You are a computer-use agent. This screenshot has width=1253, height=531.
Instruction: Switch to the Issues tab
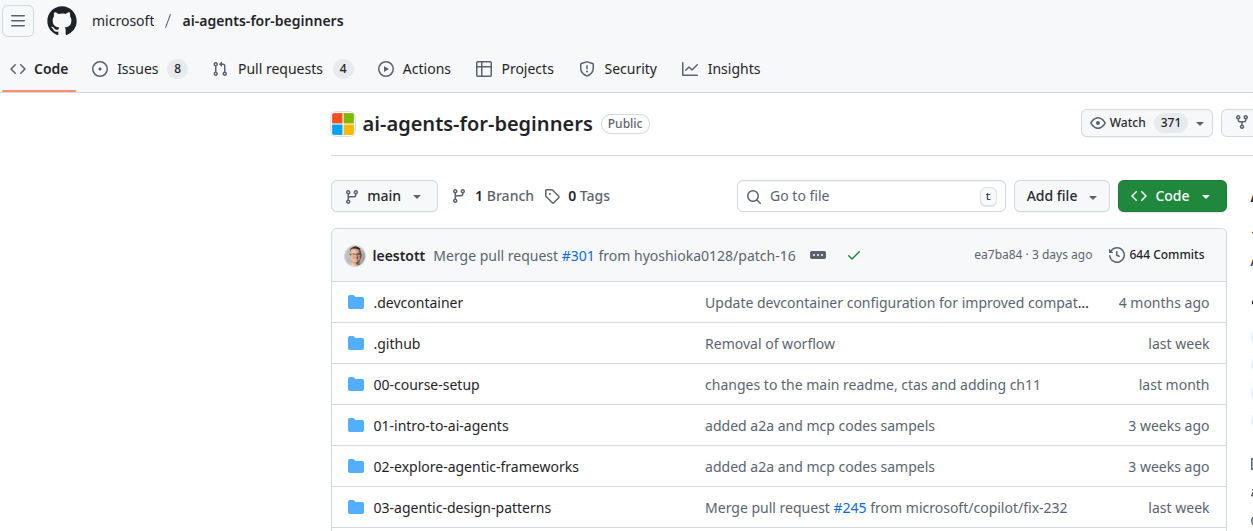pyautogui.click(x=138, y=69)
